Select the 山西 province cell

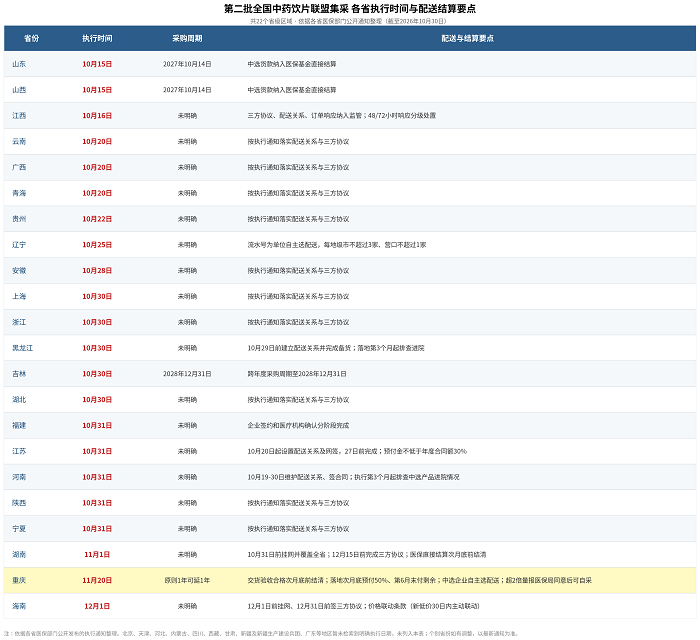coord(19,90)
